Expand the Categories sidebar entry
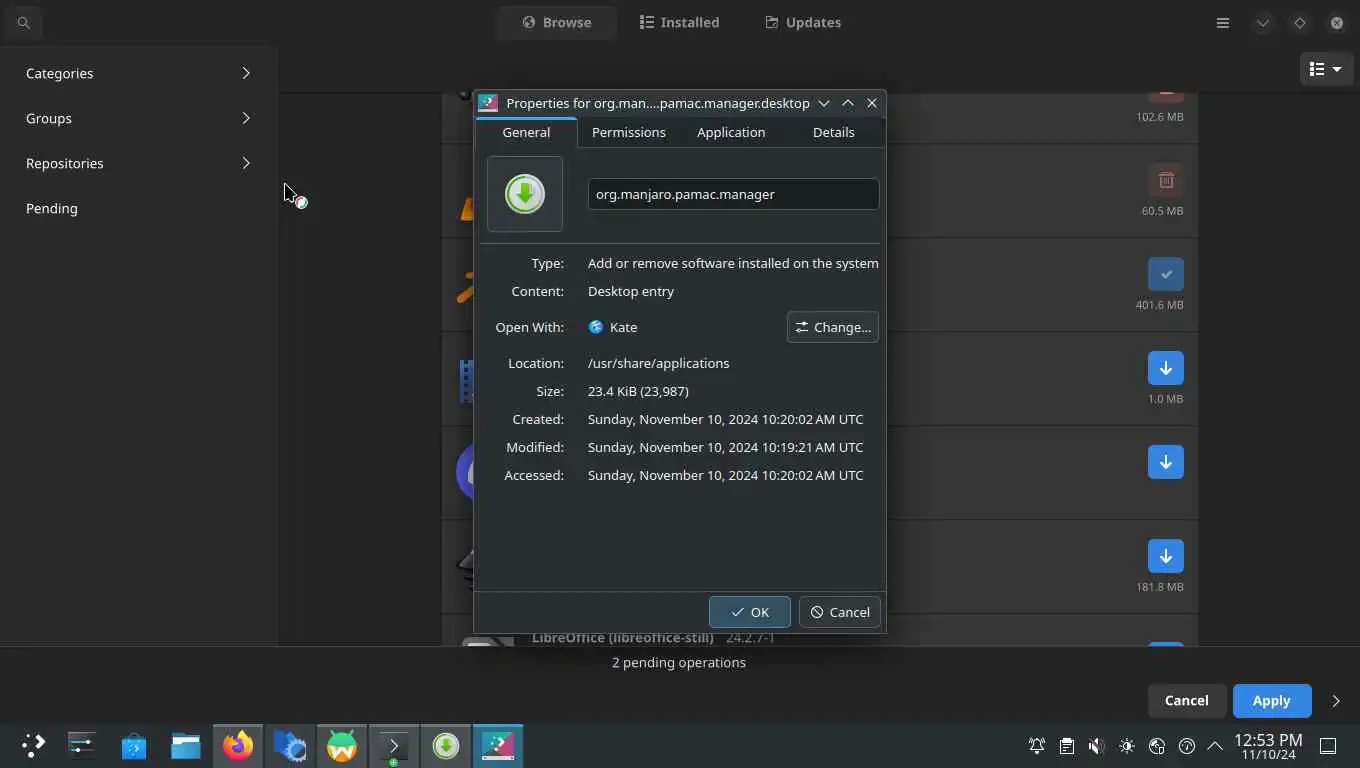This screenshot has height=768, width=1360. click(139, 73)
